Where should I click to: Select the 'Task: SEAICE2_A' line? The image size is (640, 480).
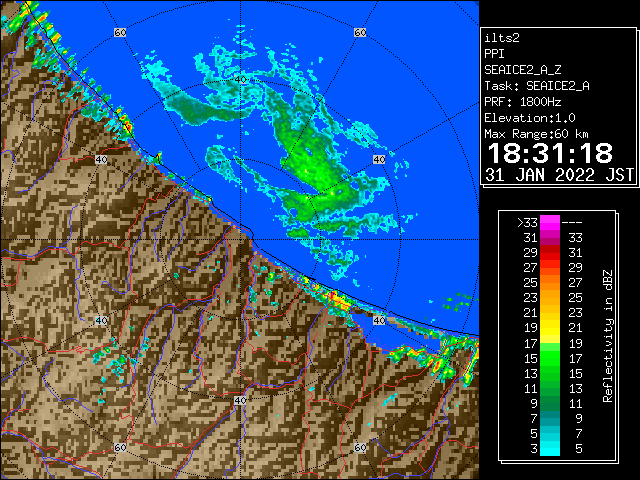(x=537, y=86)
